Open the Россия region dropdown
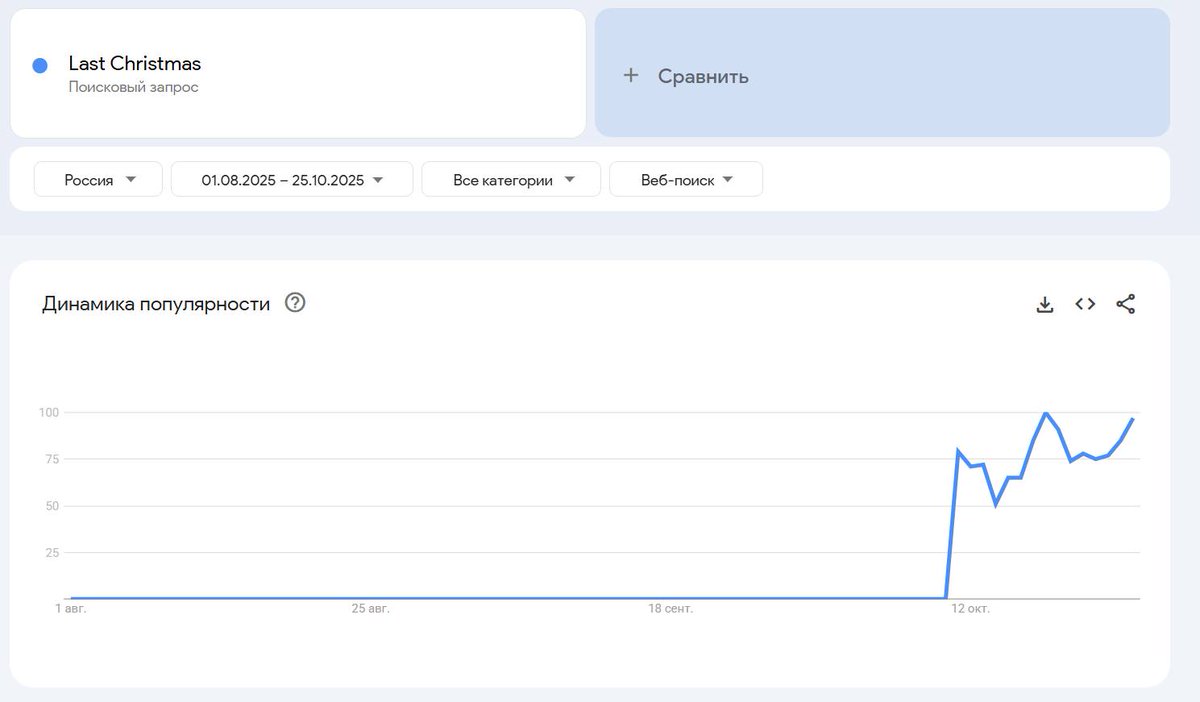The height and width of the screenshot is (702, 1200). point(98,180)
